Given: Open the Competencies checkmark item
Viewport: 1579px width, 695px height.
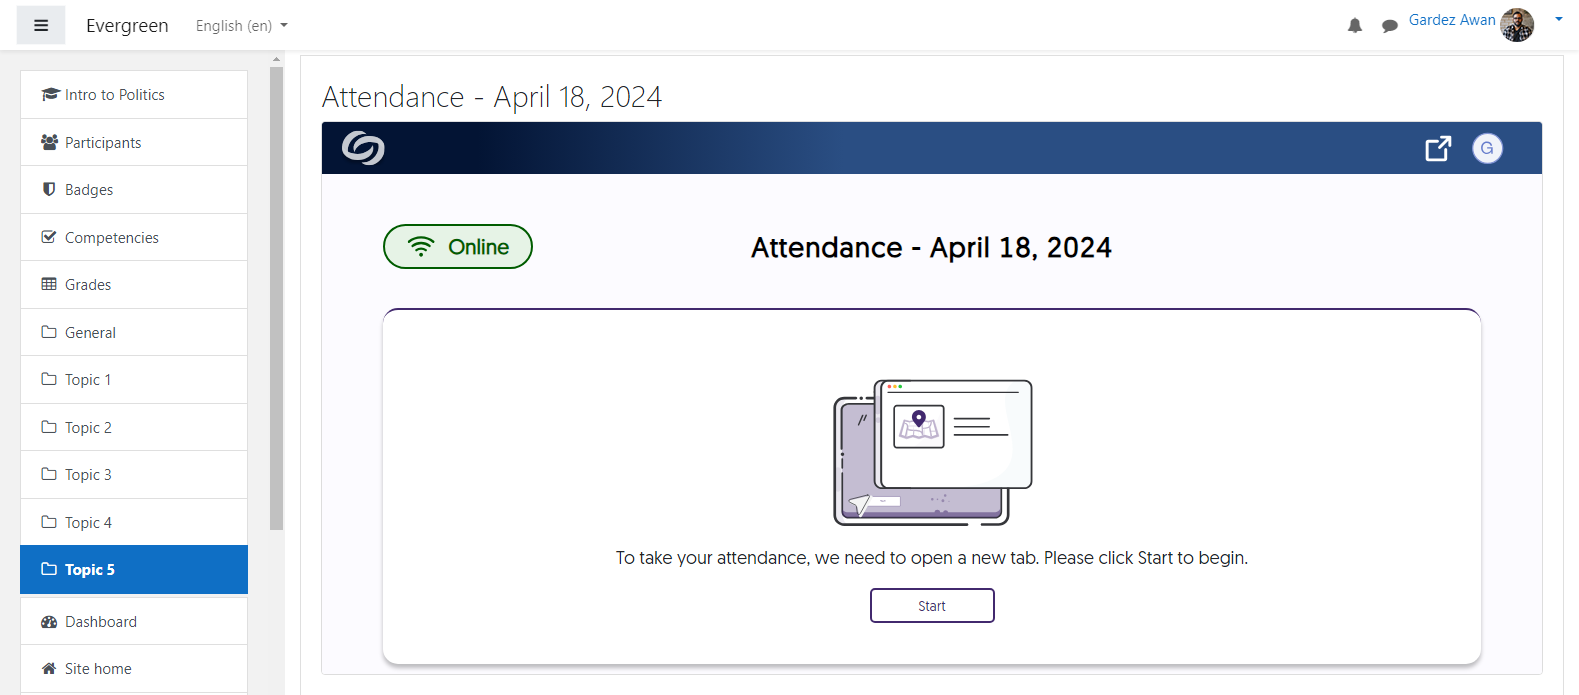Looking at the screenshot, I should click(x=111, y=238).
